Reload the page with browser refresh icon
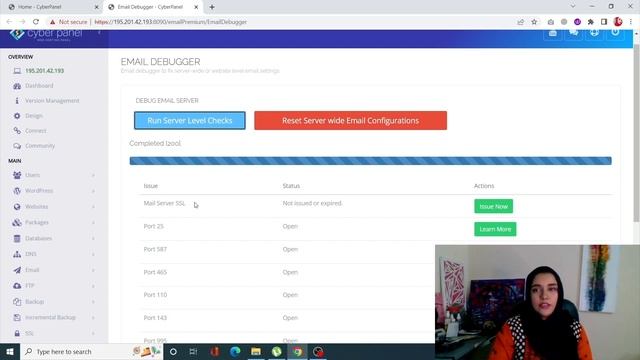640x360 pixels. click(x=36, y=22)
